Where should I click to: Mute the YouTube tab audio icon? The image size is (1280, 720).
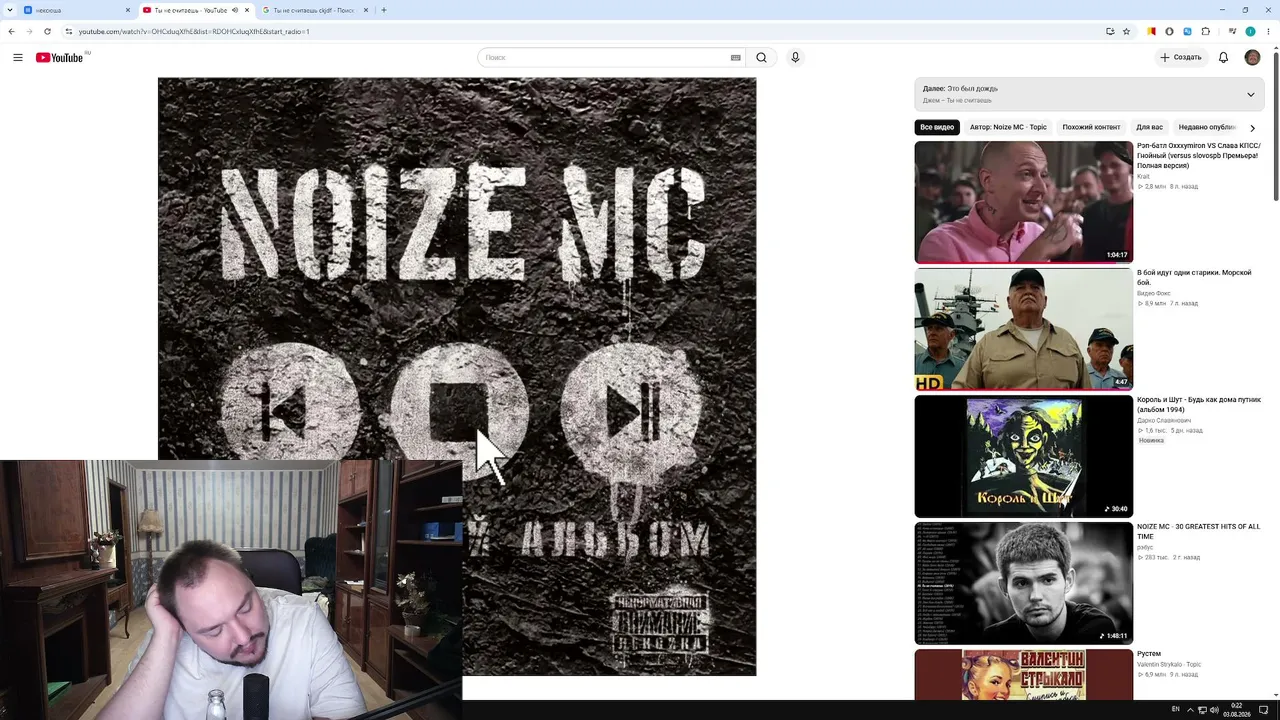[x=235, y=10]
